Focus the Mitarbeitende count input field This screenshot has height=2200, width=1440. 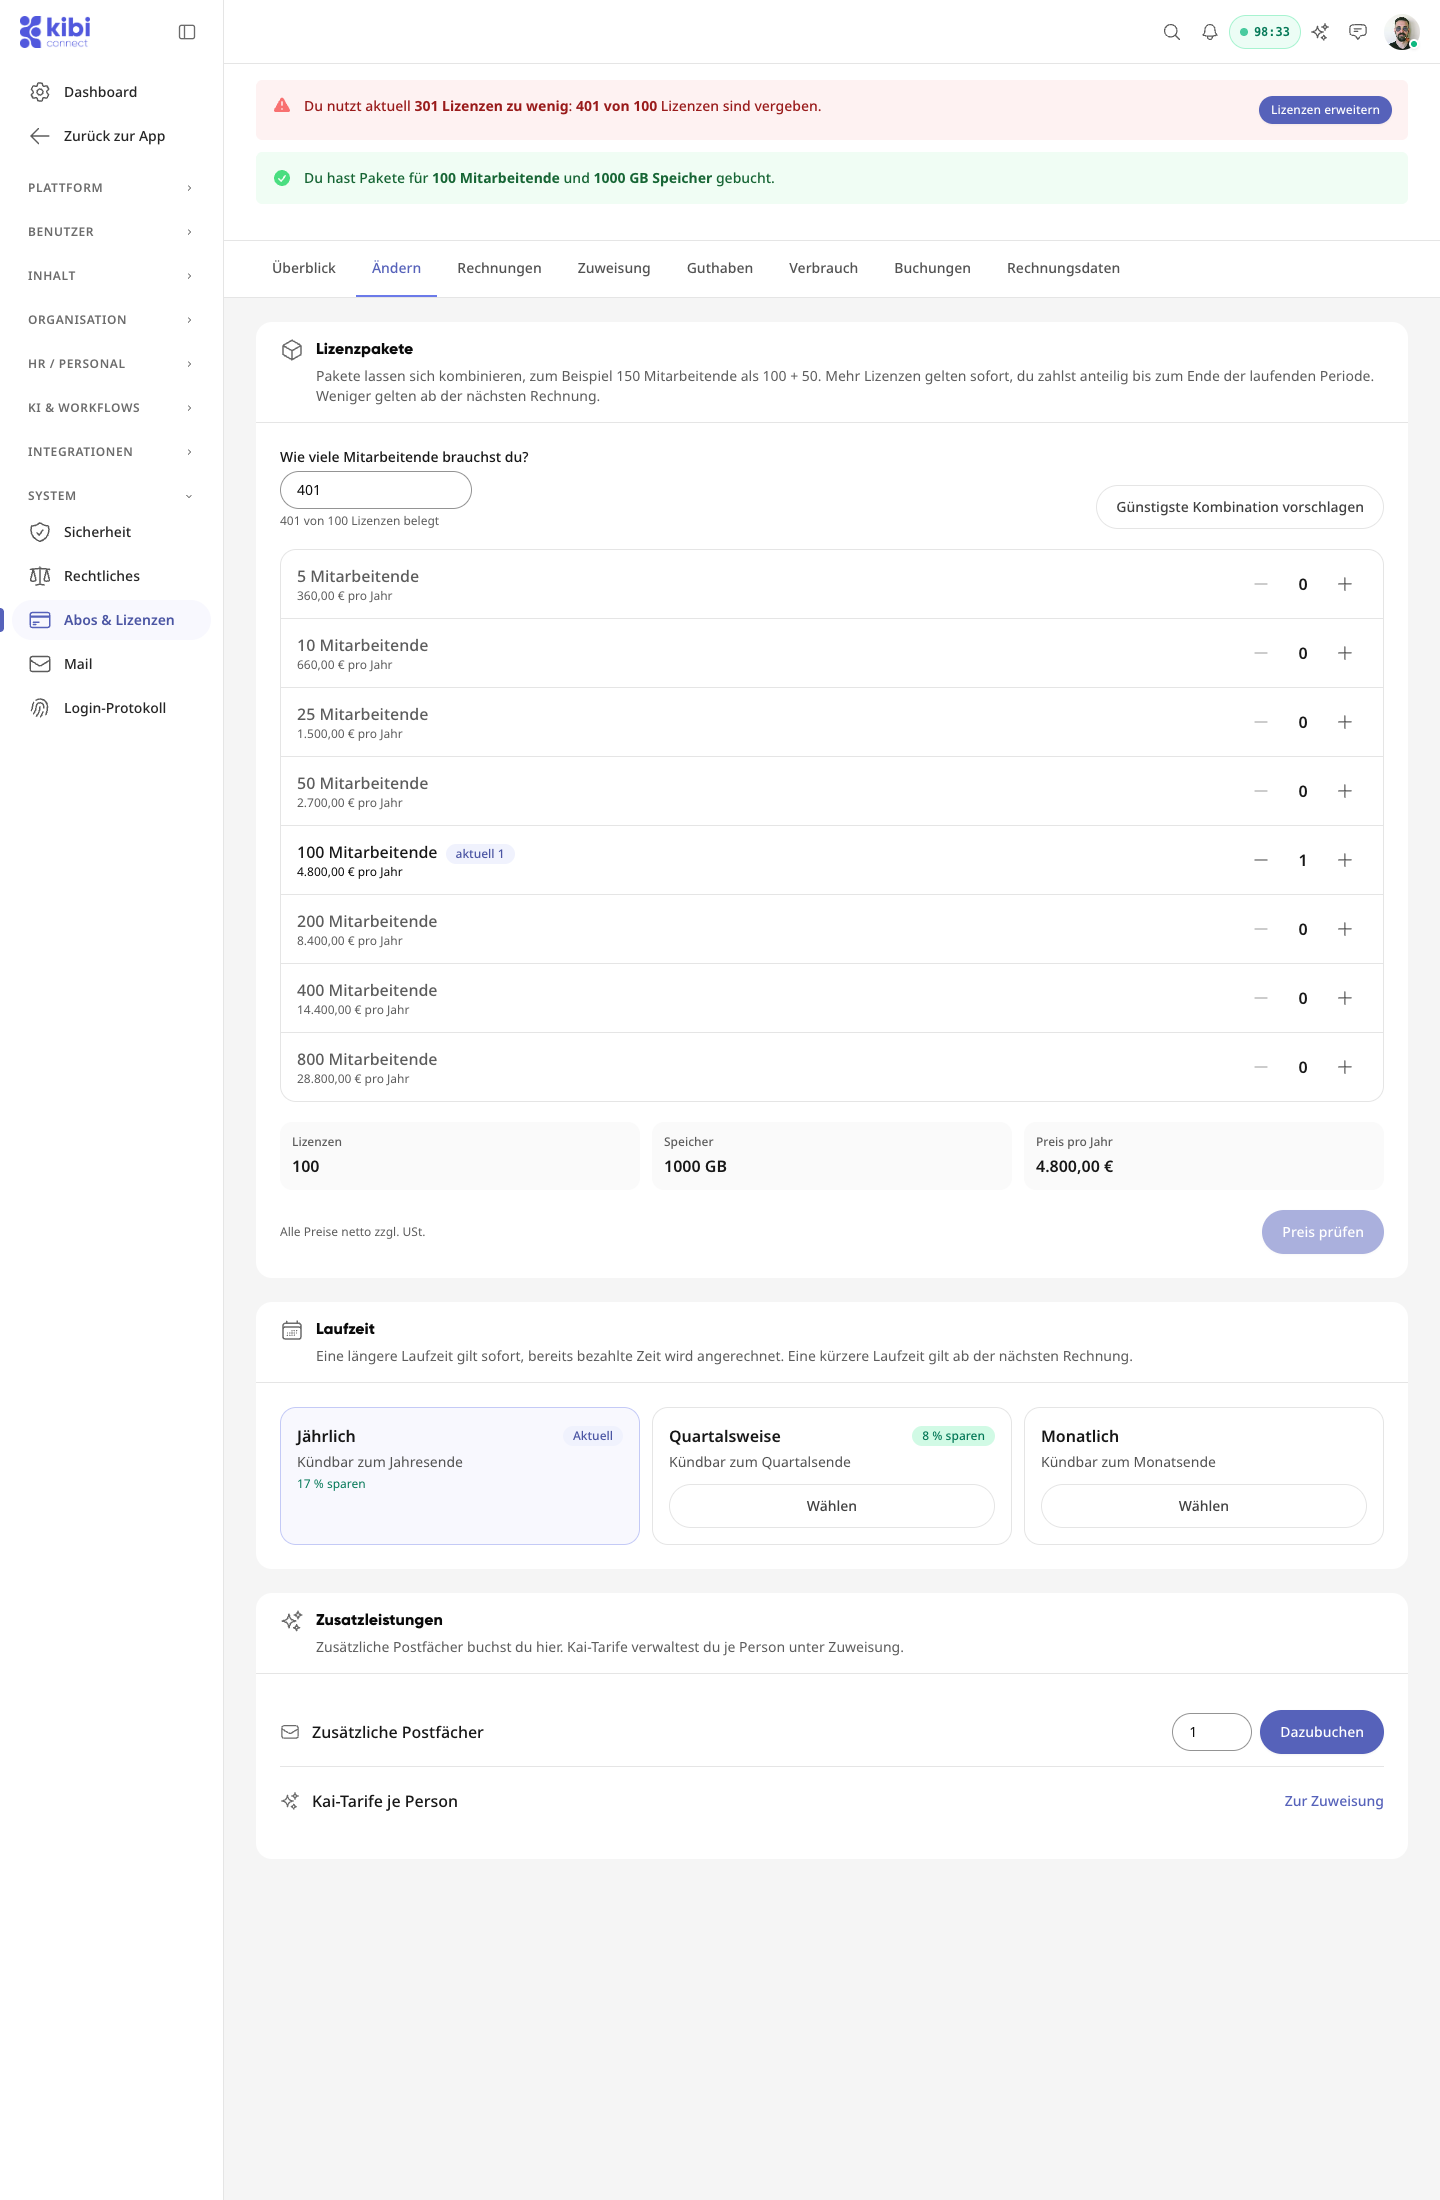(376, 490)
